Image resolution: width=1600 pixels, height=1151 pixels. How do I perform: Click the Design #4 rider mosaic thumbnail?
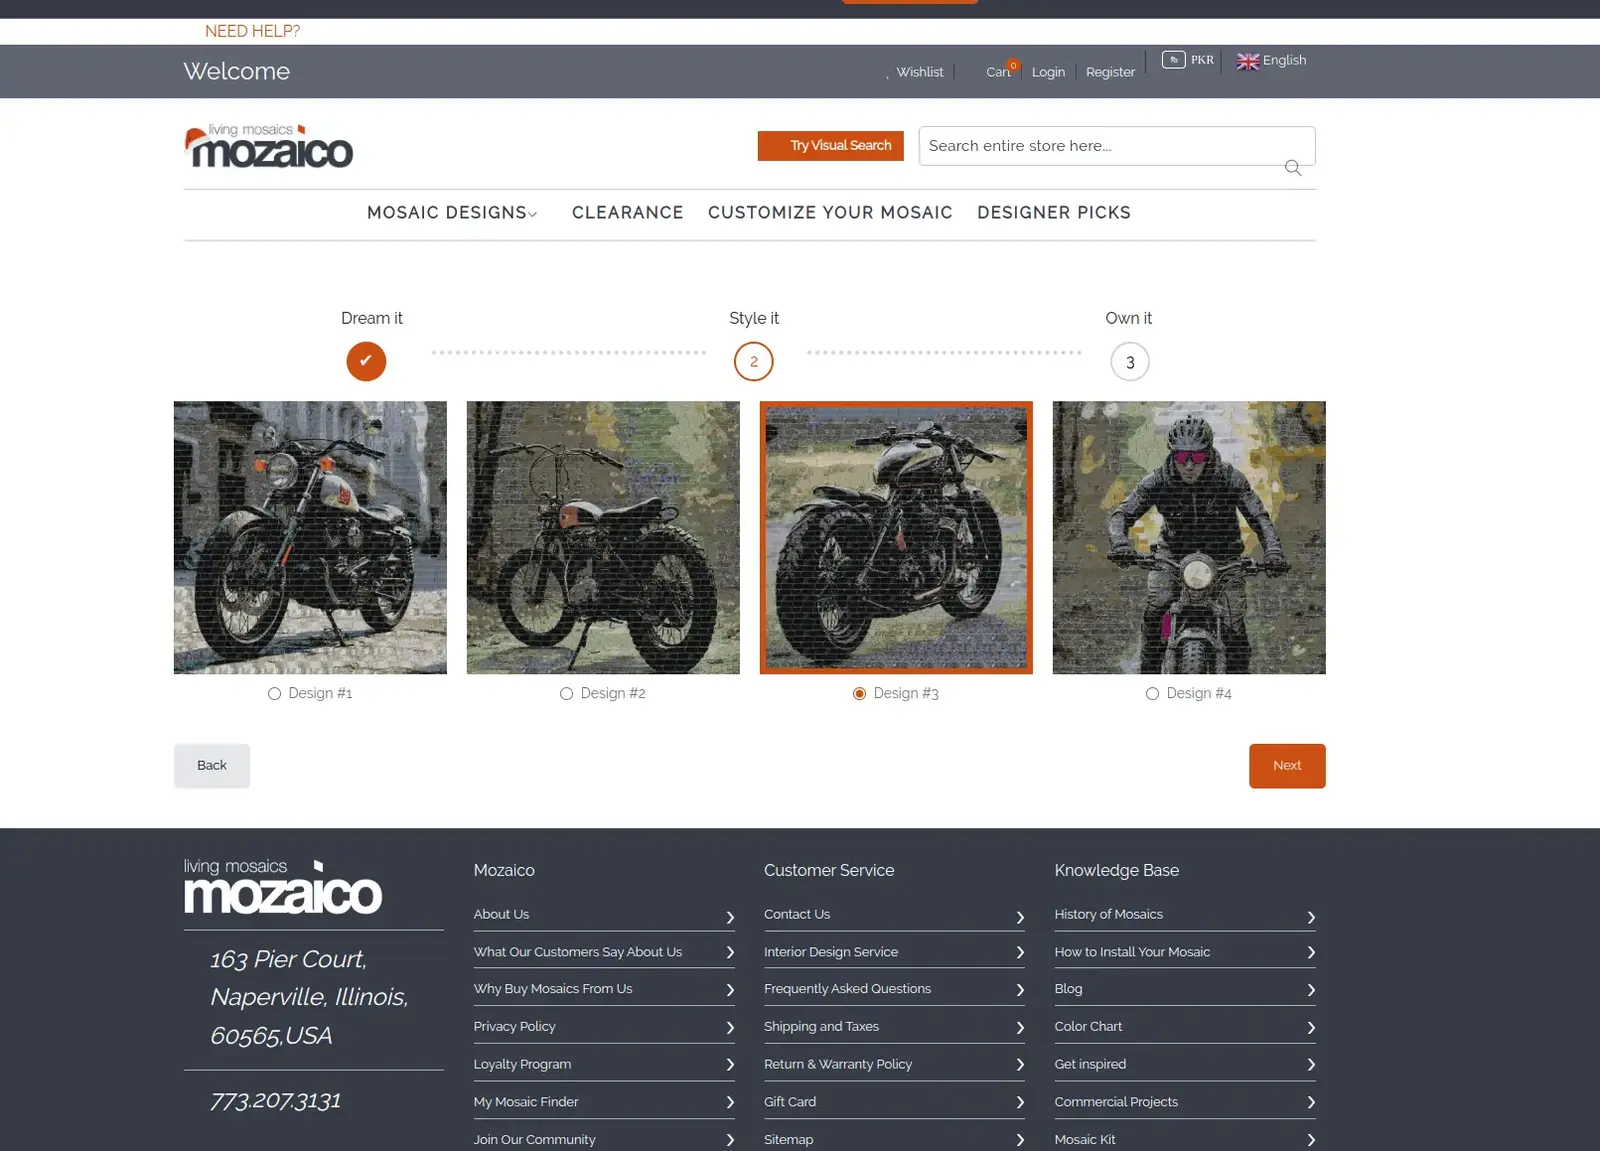1188,538
